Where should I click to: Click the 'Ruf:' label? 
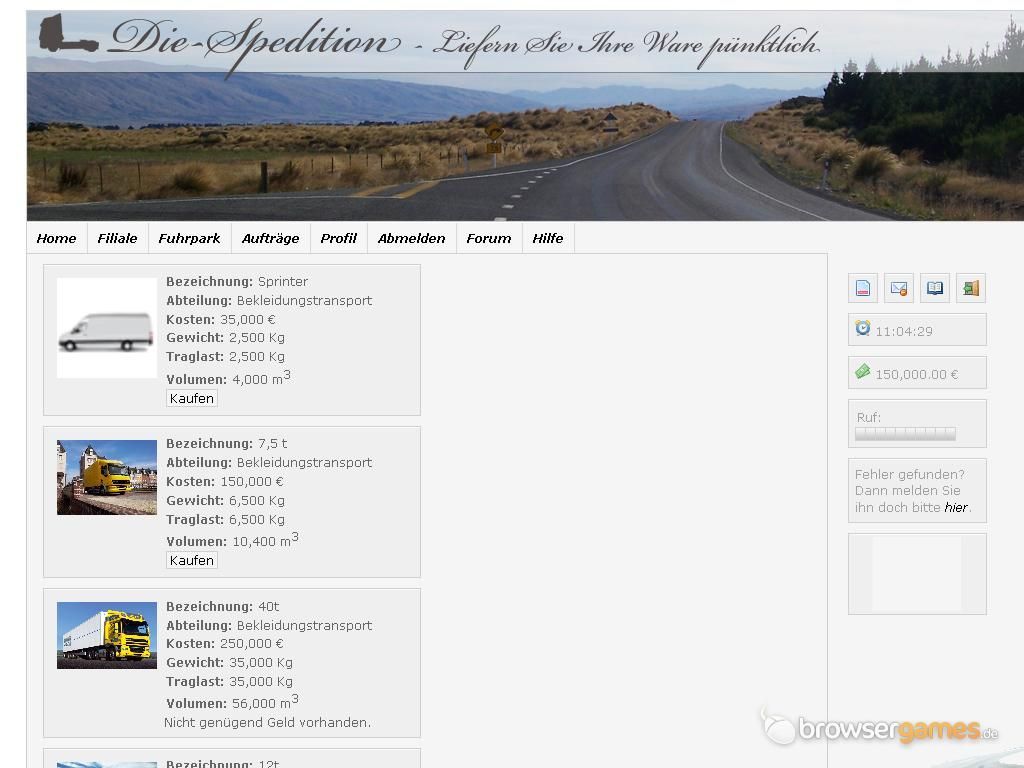(869, 417)
